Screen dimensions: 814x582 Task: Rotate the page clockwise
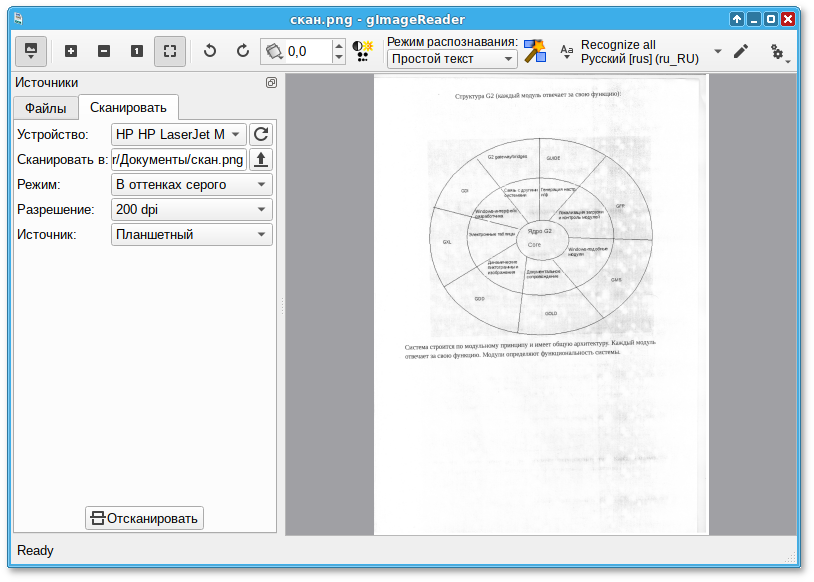[x=242, y=51]
